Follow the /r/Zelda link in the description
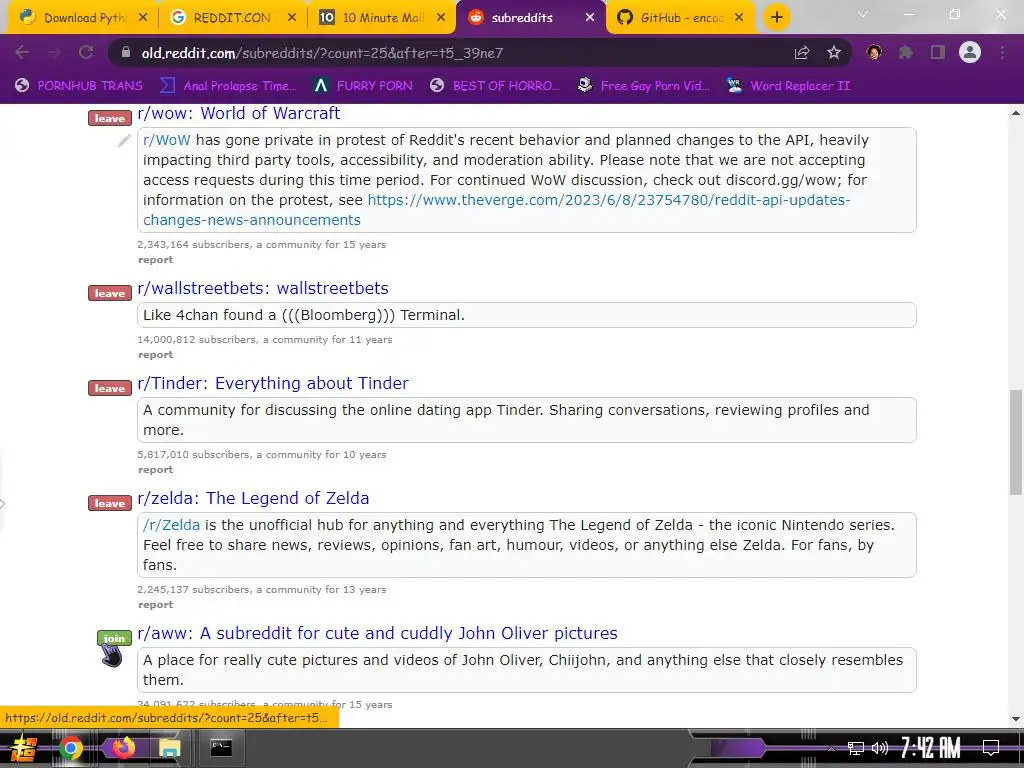The image size is (1024, 768). 171,524
